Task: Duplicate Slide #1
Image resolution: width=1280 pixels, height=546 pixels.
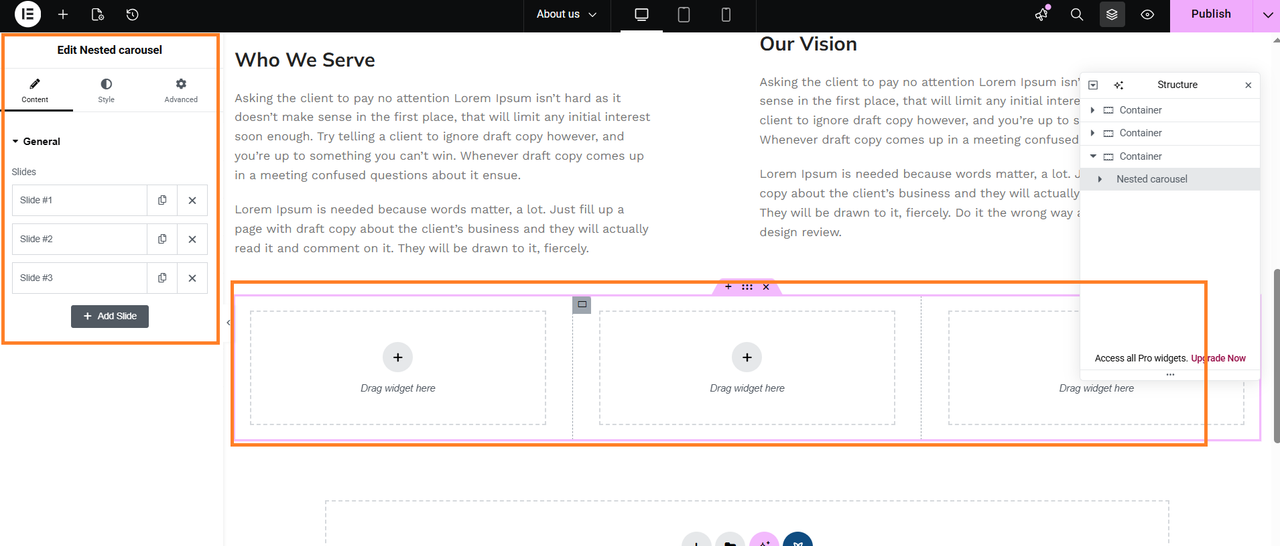Action: (x=162, y=200)
